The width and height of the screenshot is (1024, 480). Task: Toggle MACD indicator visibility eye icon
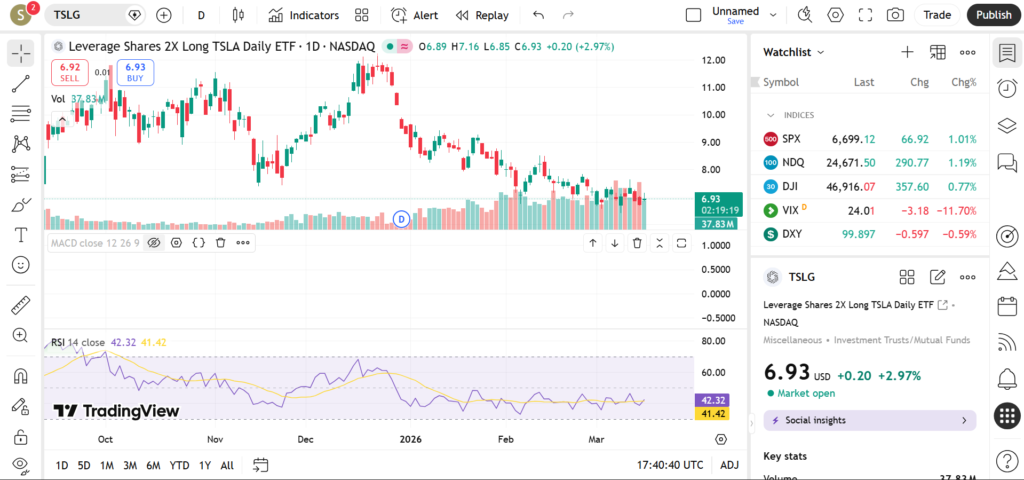pyautogui.click(x=154, y=242)
